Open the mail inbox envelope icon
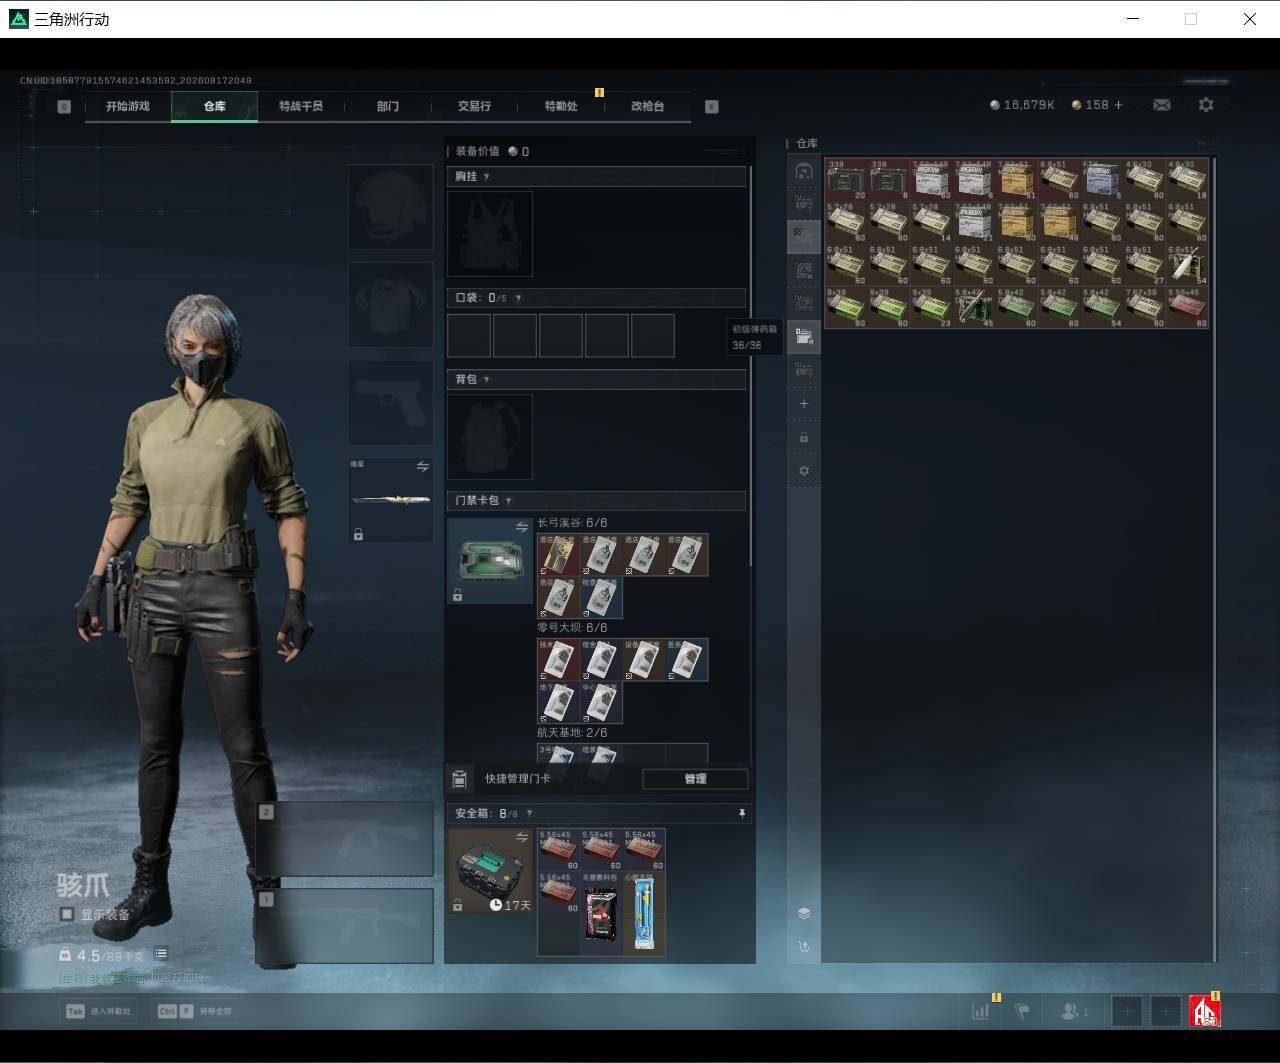This screenshot has width=1280, height=1063. [1161, 105]
